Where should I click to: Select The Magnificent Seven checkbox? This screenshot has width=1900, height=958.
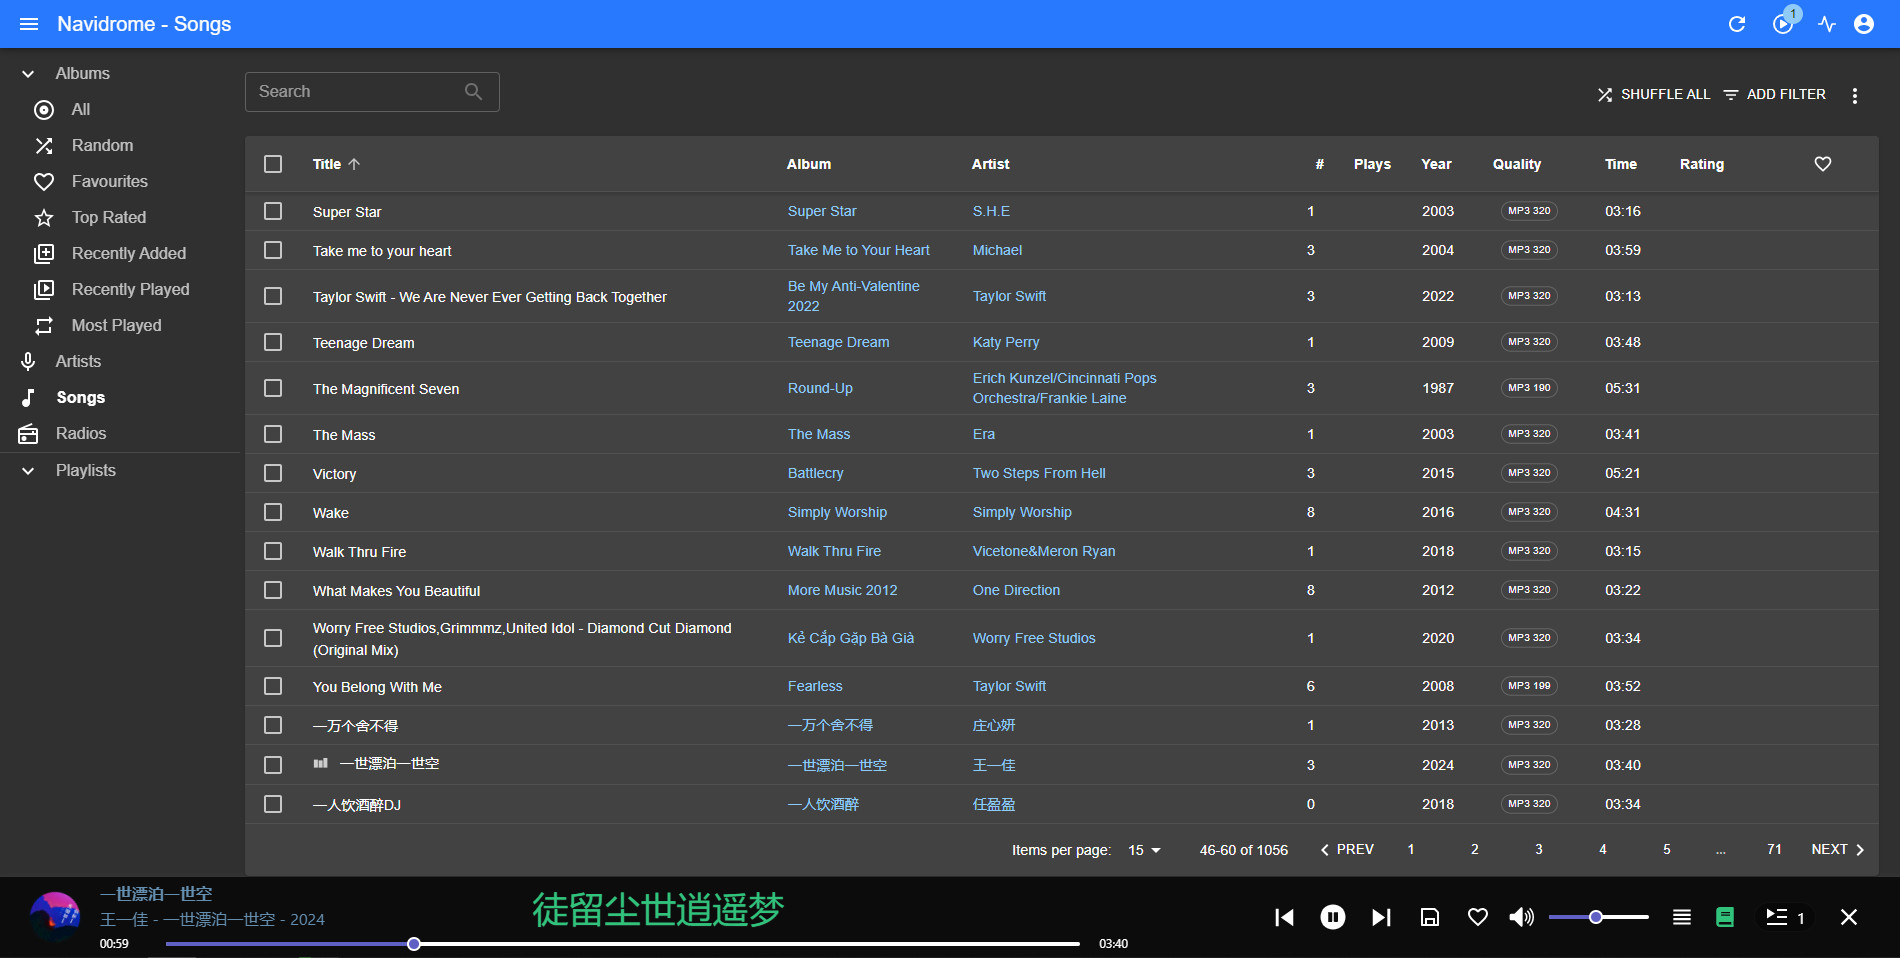coord(273,388)
